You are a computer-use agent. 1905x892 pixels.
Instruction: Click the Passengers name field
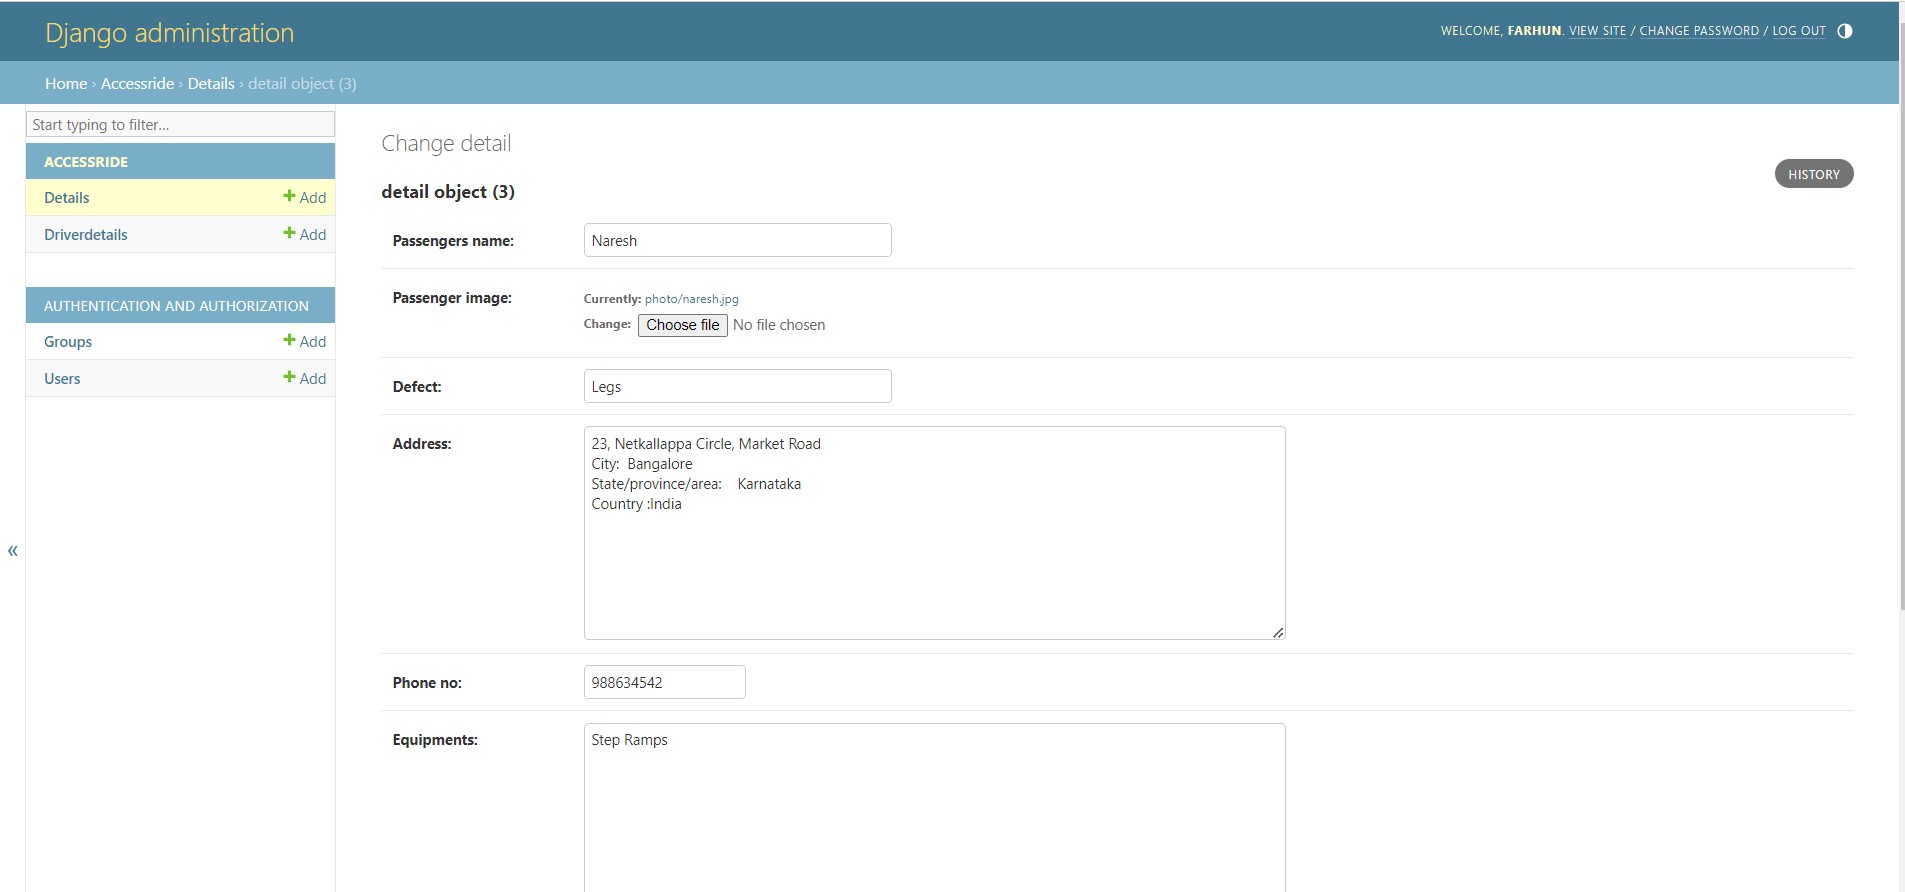pyautogui.click(x=737, y=240)
